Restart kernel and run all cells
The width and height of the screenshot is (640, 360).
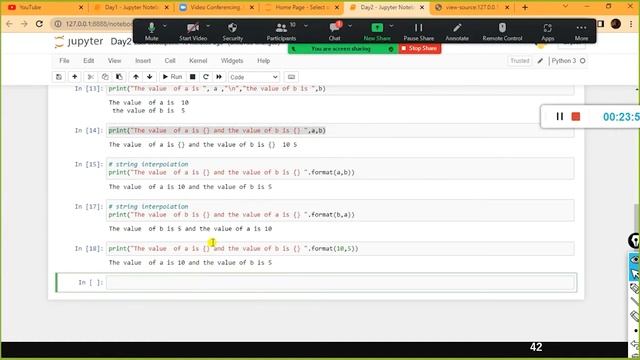pos(219,77)
